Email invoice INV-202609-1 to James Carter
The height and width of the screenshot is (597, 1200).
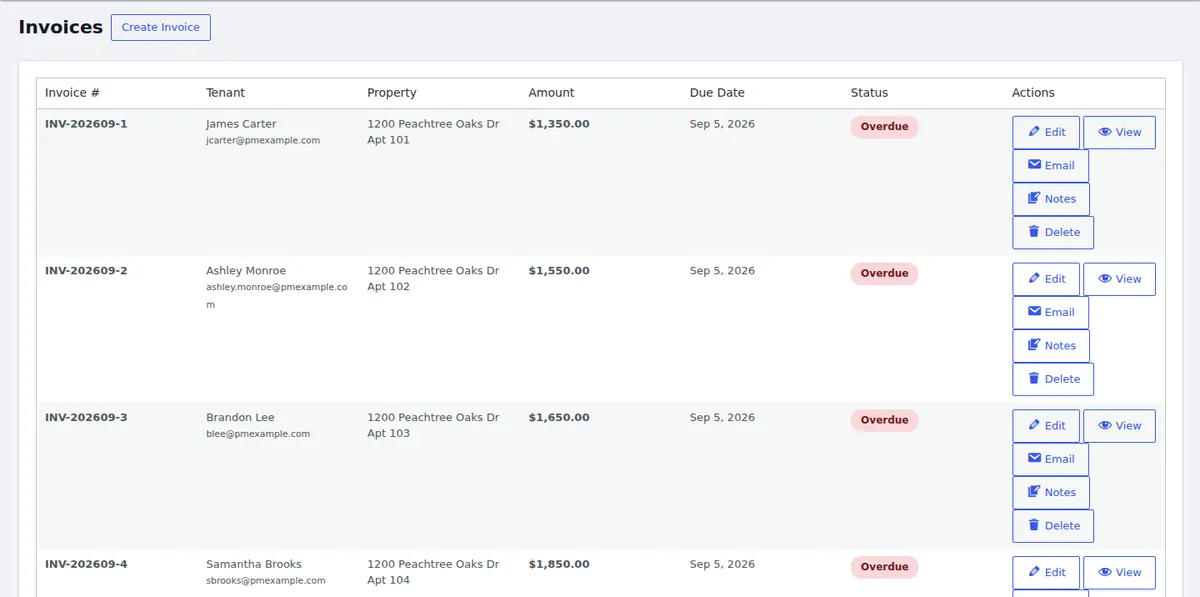click(x=1051, y=166)
